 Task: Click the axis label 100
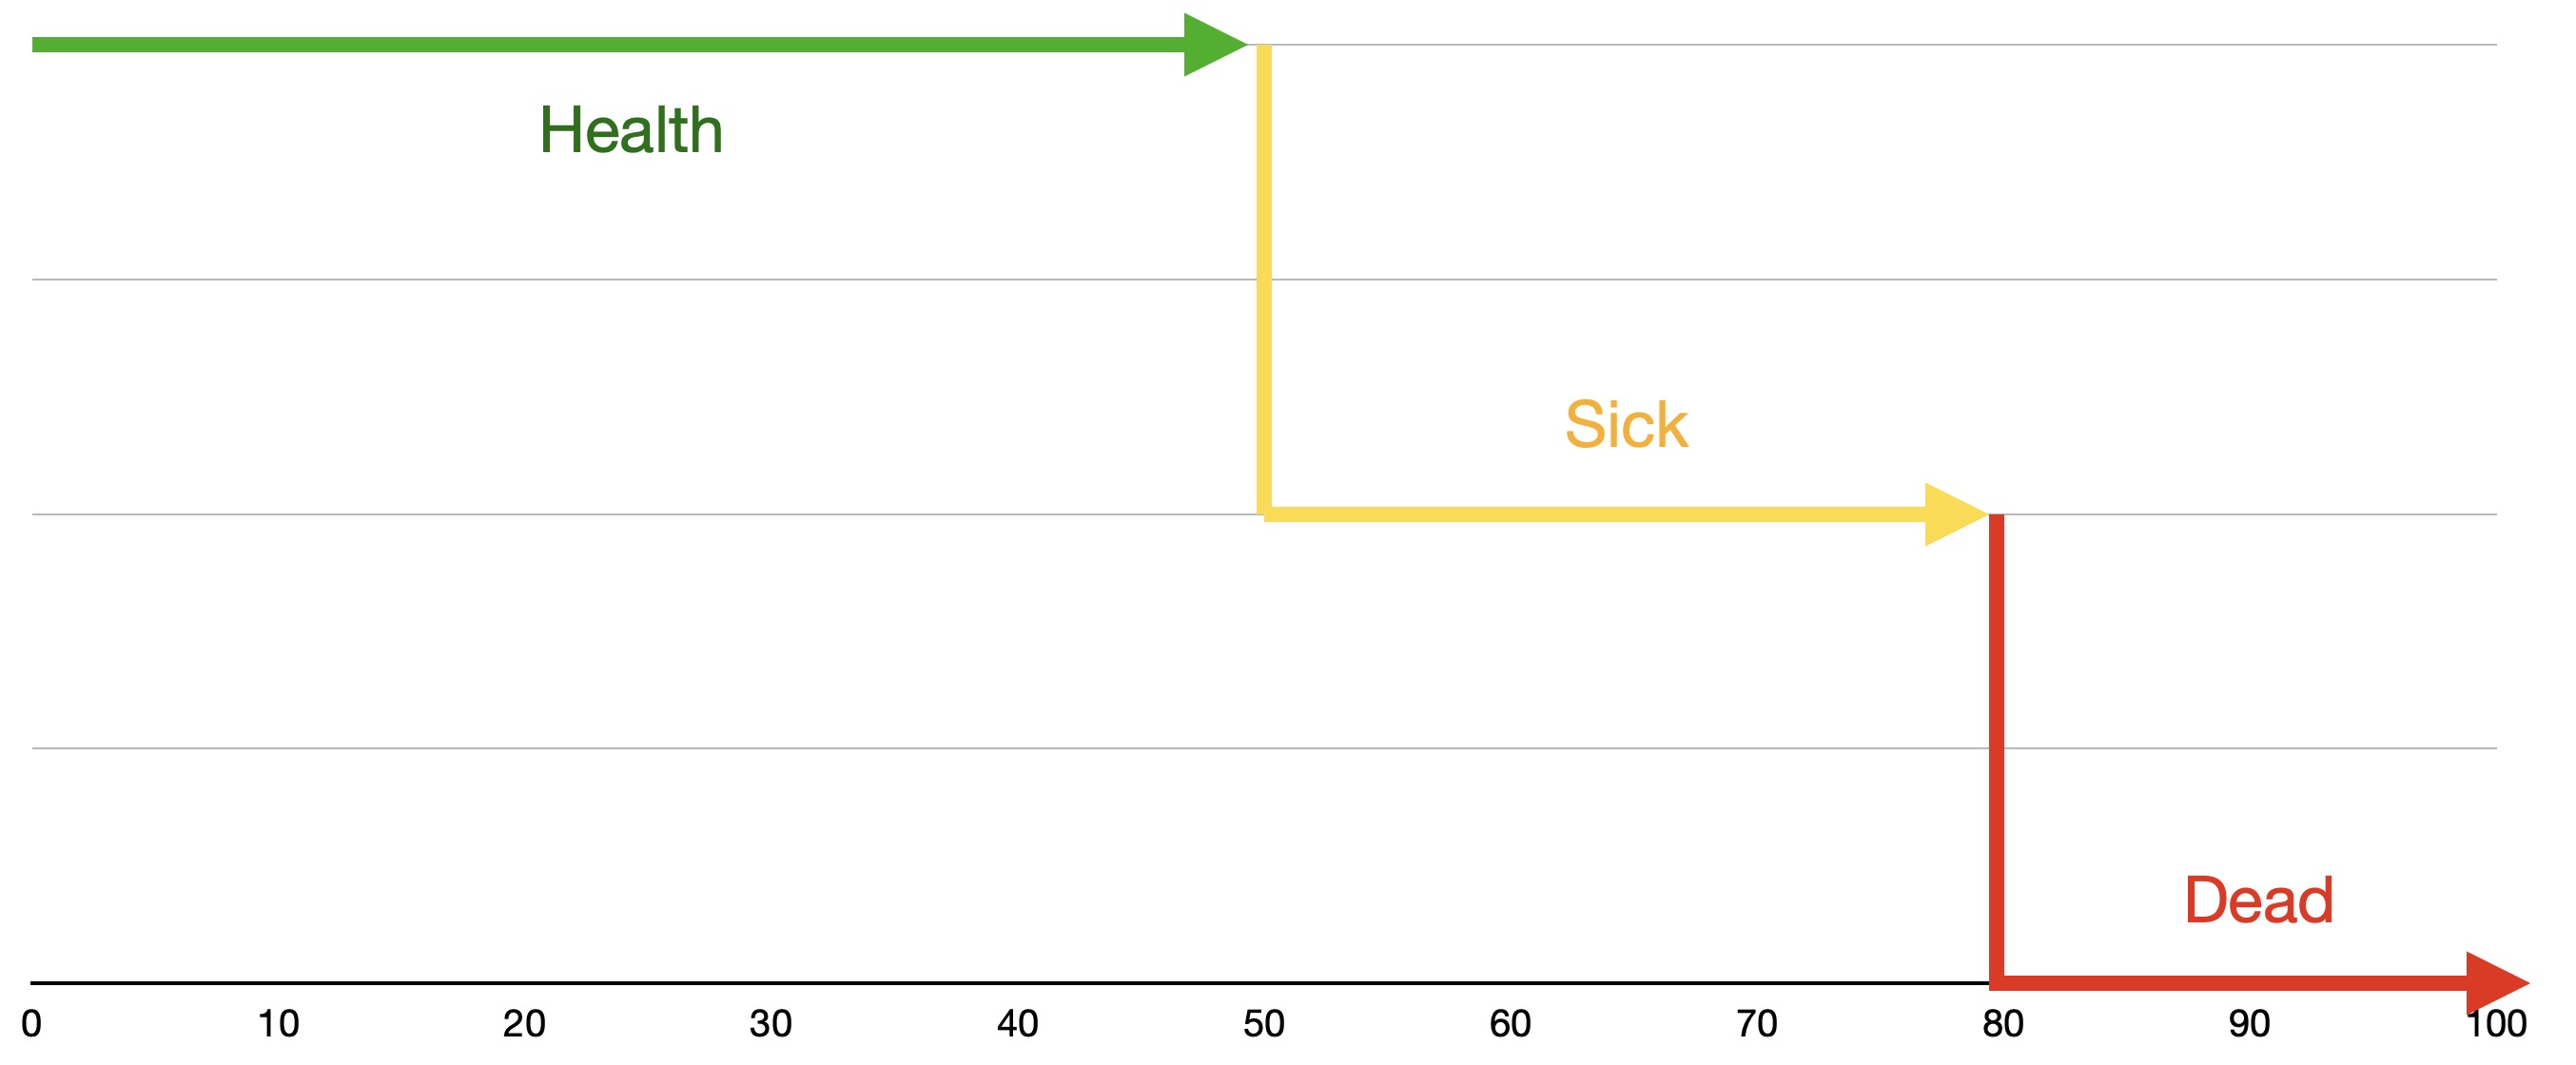(2496, 1024)
